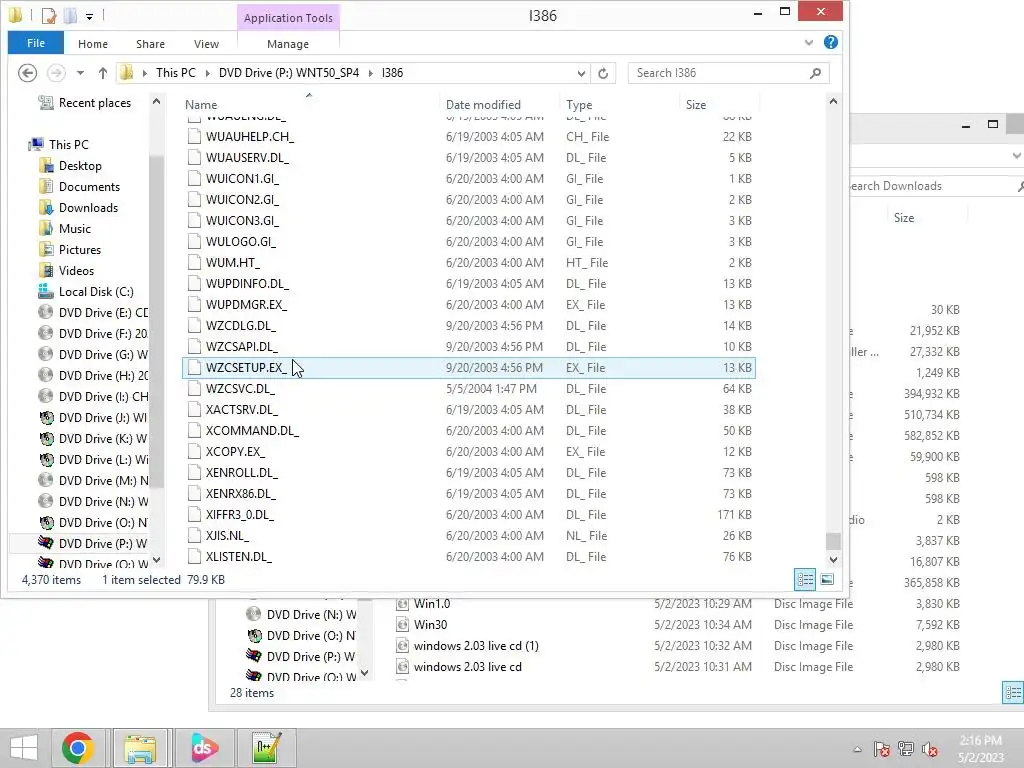Image resolution: width=1024 pixels, height=768 pixels.
Task: Open Music folder in the sidebar
Action: [x=65, y=229]
